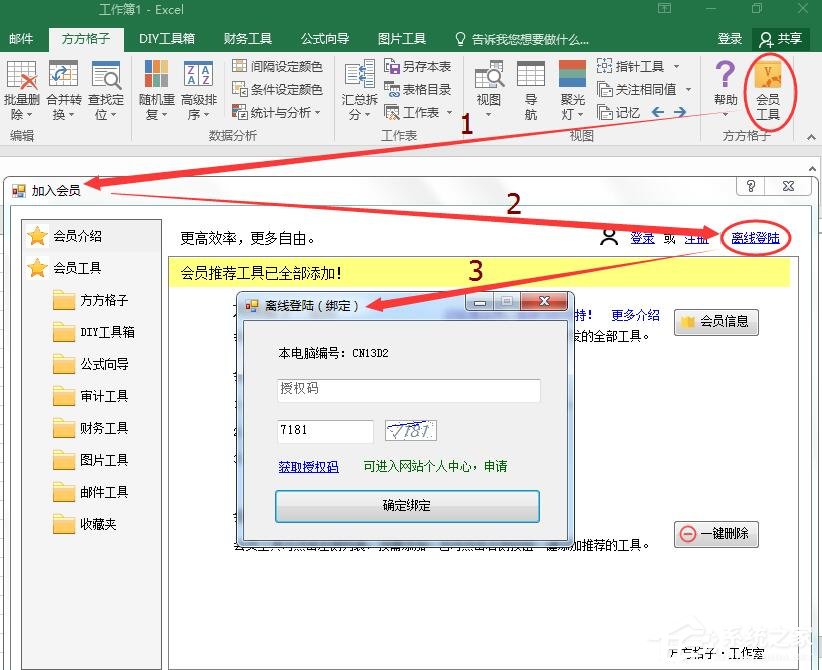
Task: Click the 聚光灯 icon
Action: 572,73
